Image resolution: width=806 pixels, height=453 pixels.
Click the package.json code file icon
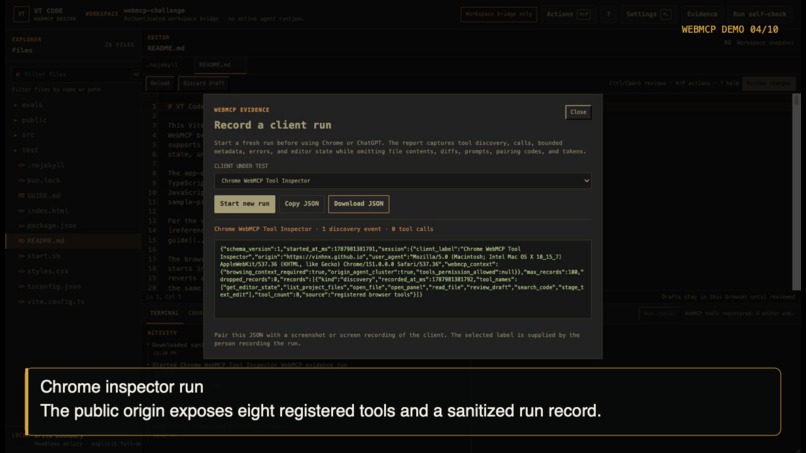[22, 226]
